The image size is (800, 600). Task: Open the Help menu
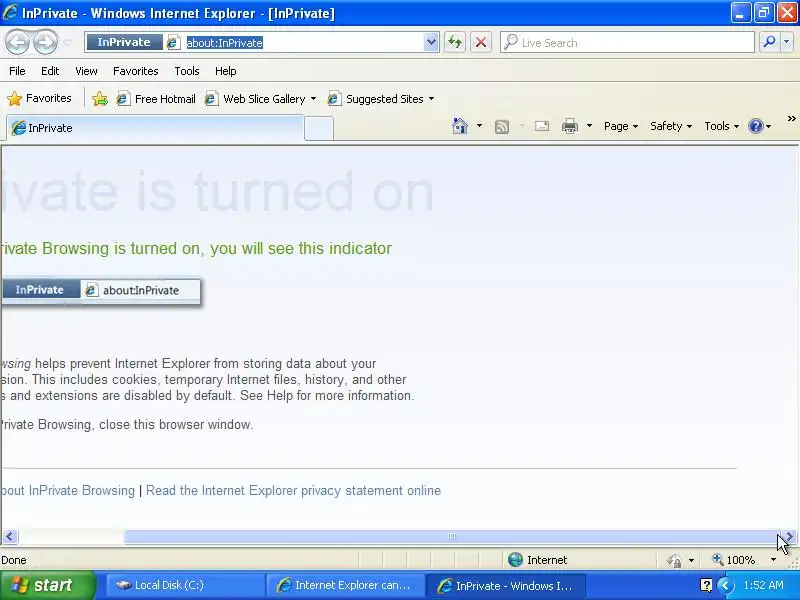pyautogui.click(x=226, y=71)
